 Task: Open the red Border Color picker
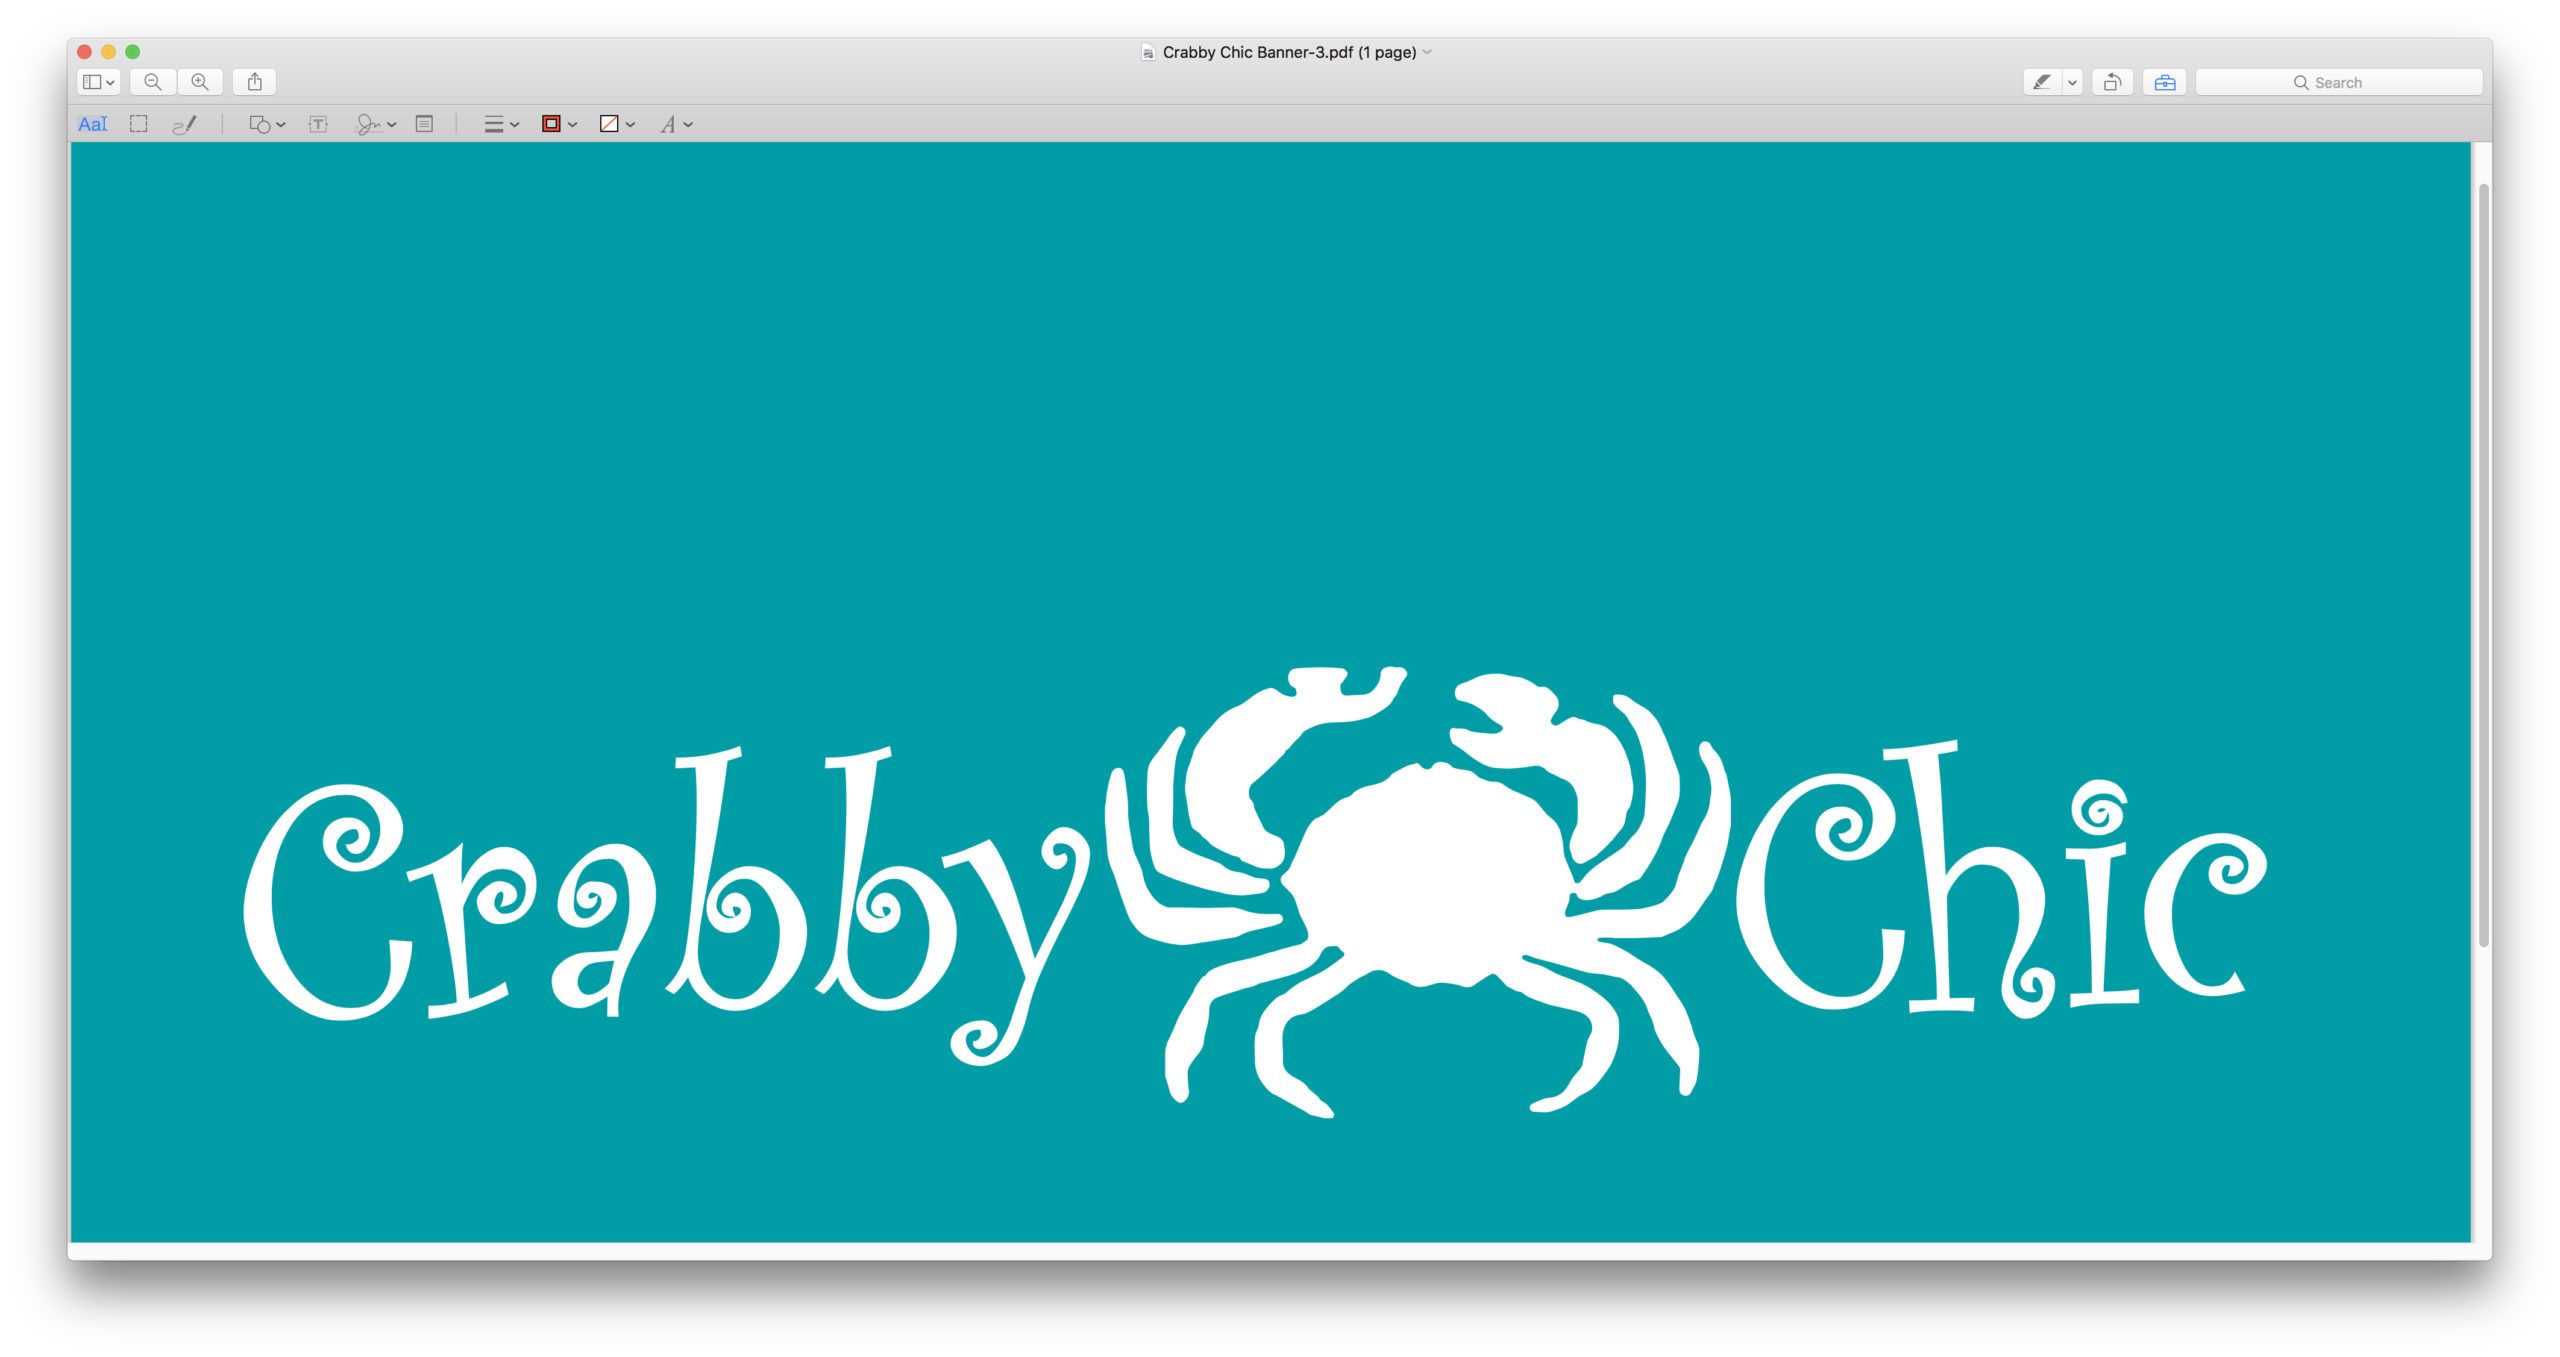pyautogui.click(x=559, y=124)
